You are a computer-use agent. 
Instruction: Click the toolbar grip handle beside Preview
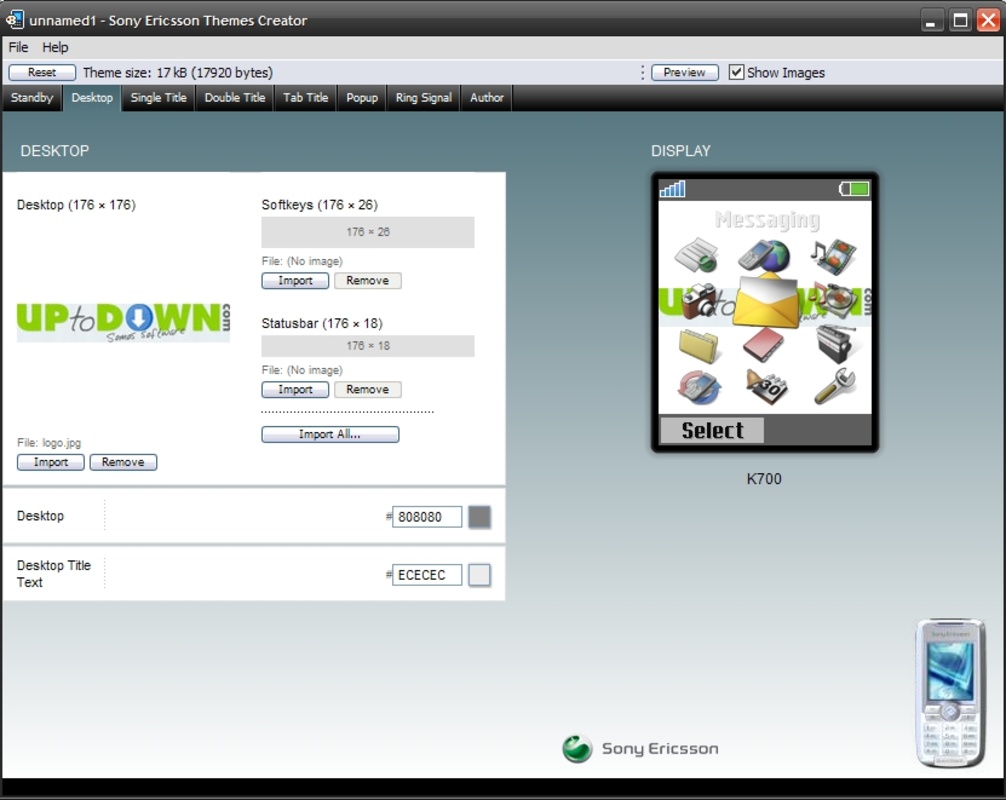642,72
